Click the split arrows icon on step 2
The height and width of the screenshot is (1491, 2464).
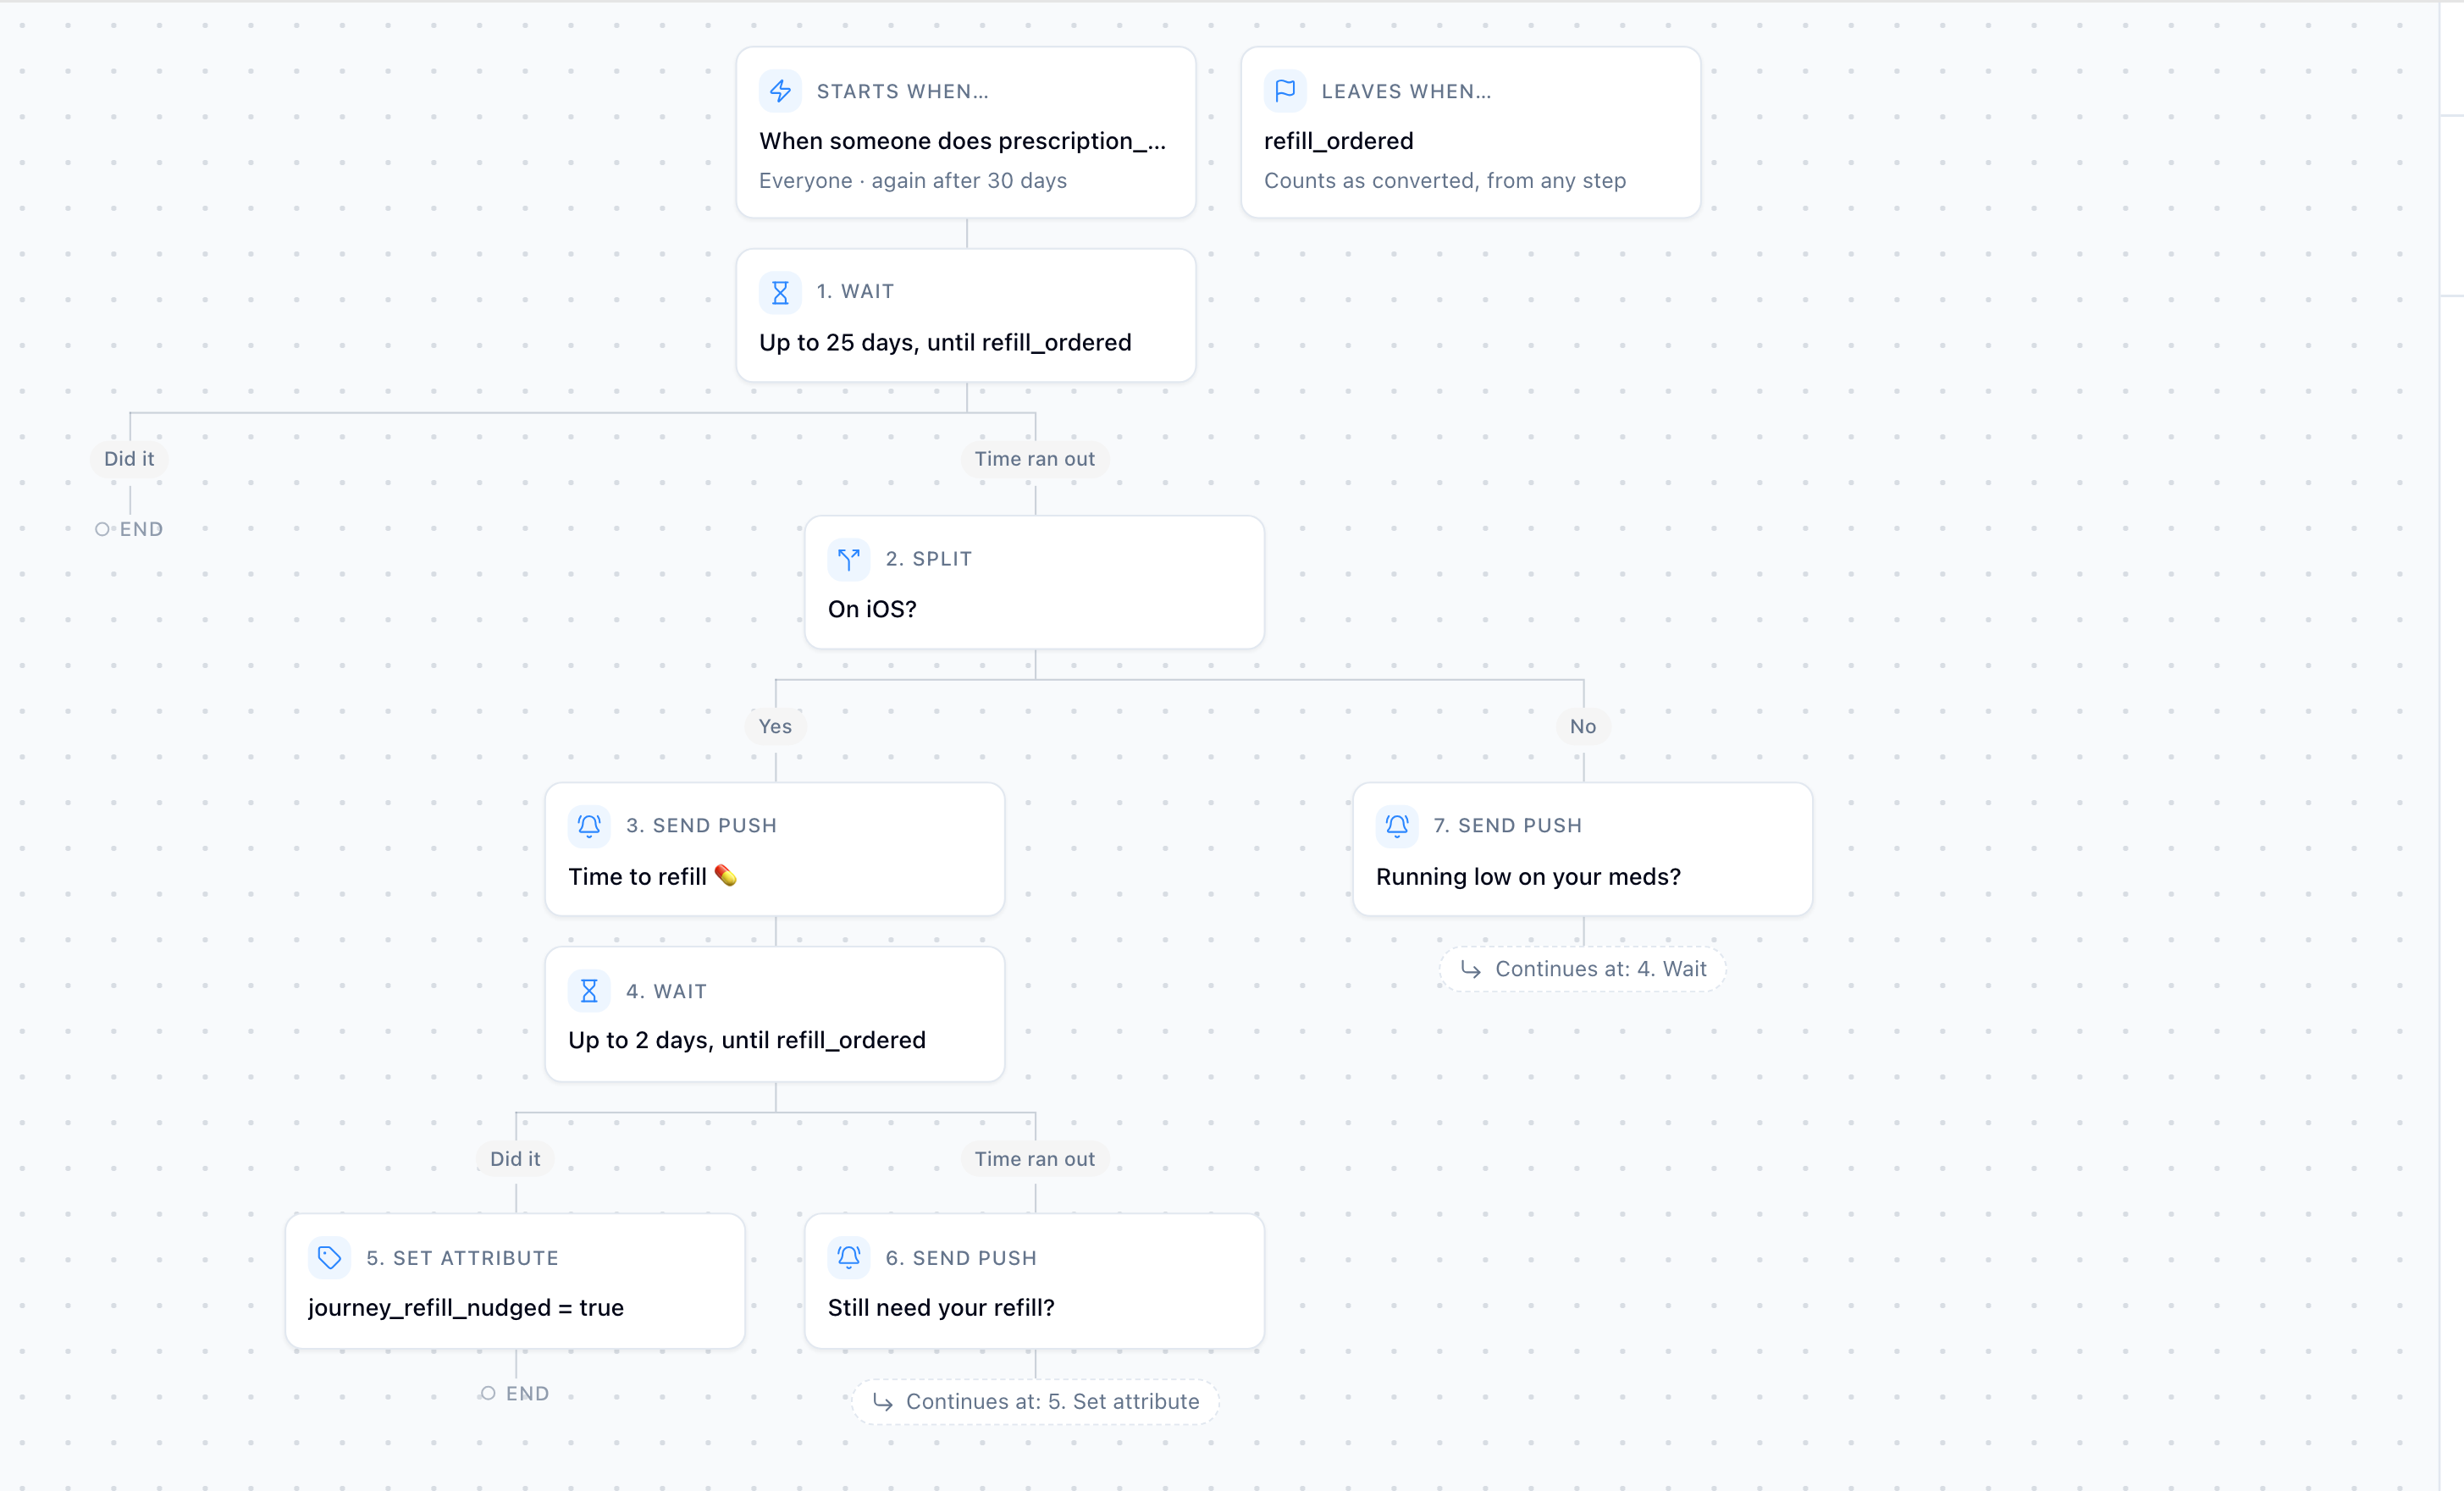click(849, 559)
